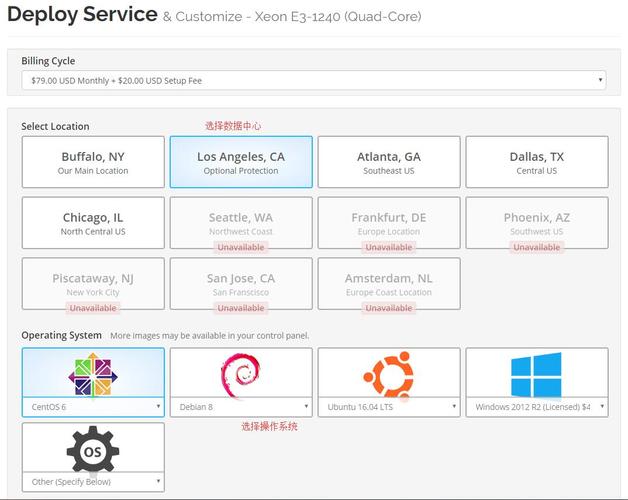The height and width of the screenshot is (500, 628).
Task: Click the San Jose, CA location tile
Action: [x=241, y=284]
